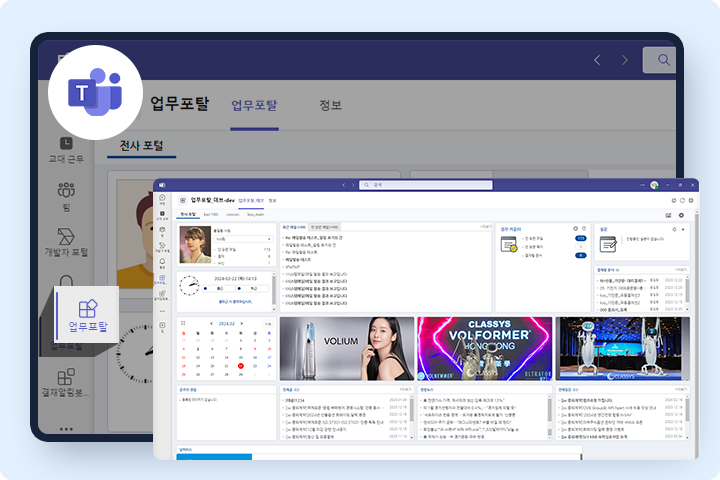Viewport: 720px width, 480px height.
Task: Go to previous month in the calendar
Action: [211, 324]
